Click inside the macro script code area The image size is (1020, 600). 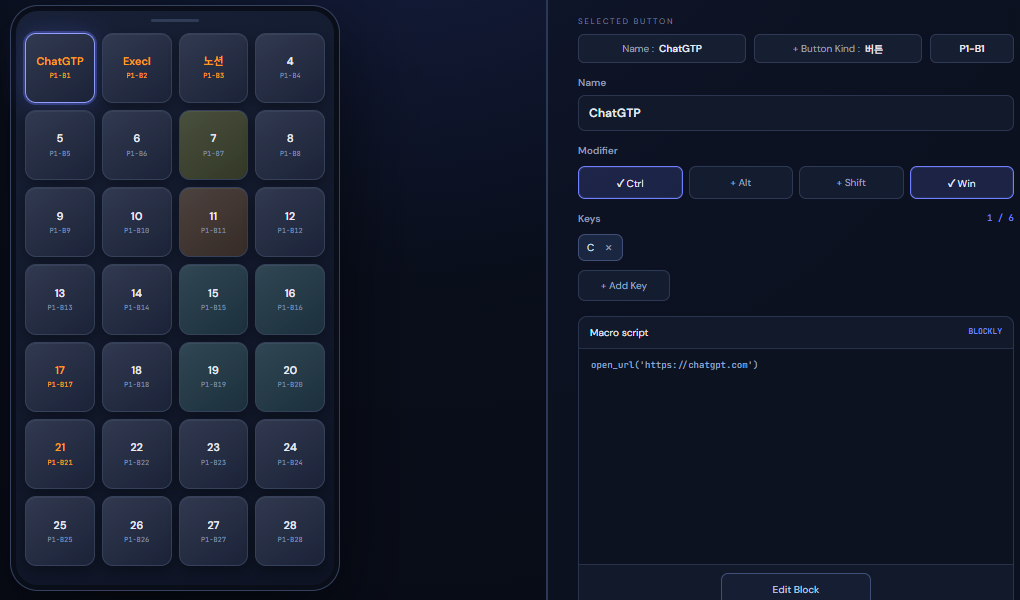pyautogui.click(x=796, y=456)
